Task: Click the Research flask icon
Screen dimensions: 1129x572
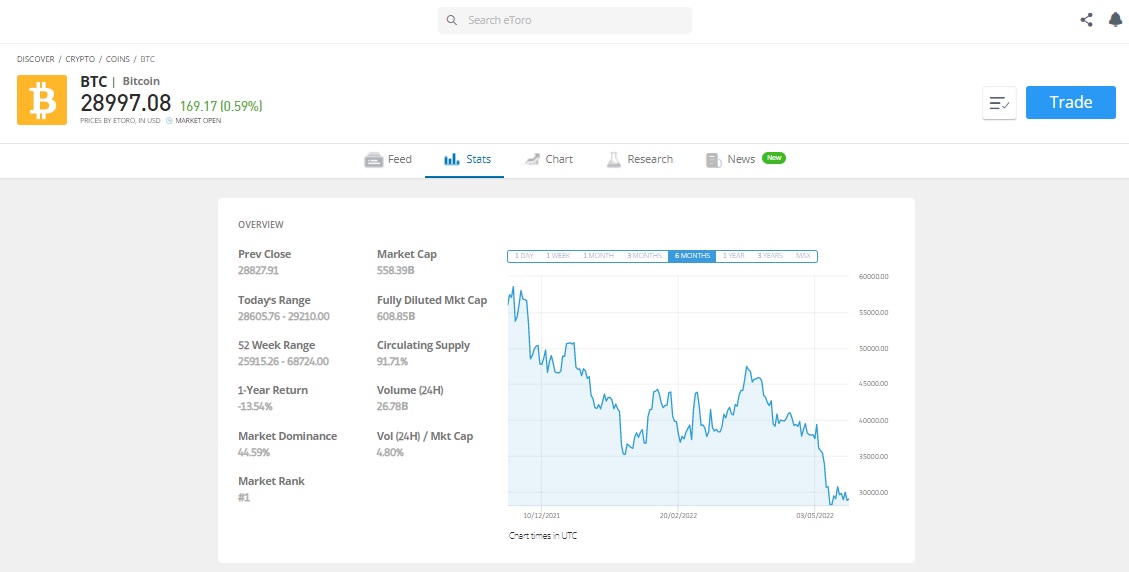Action: (x=613, y=159)
